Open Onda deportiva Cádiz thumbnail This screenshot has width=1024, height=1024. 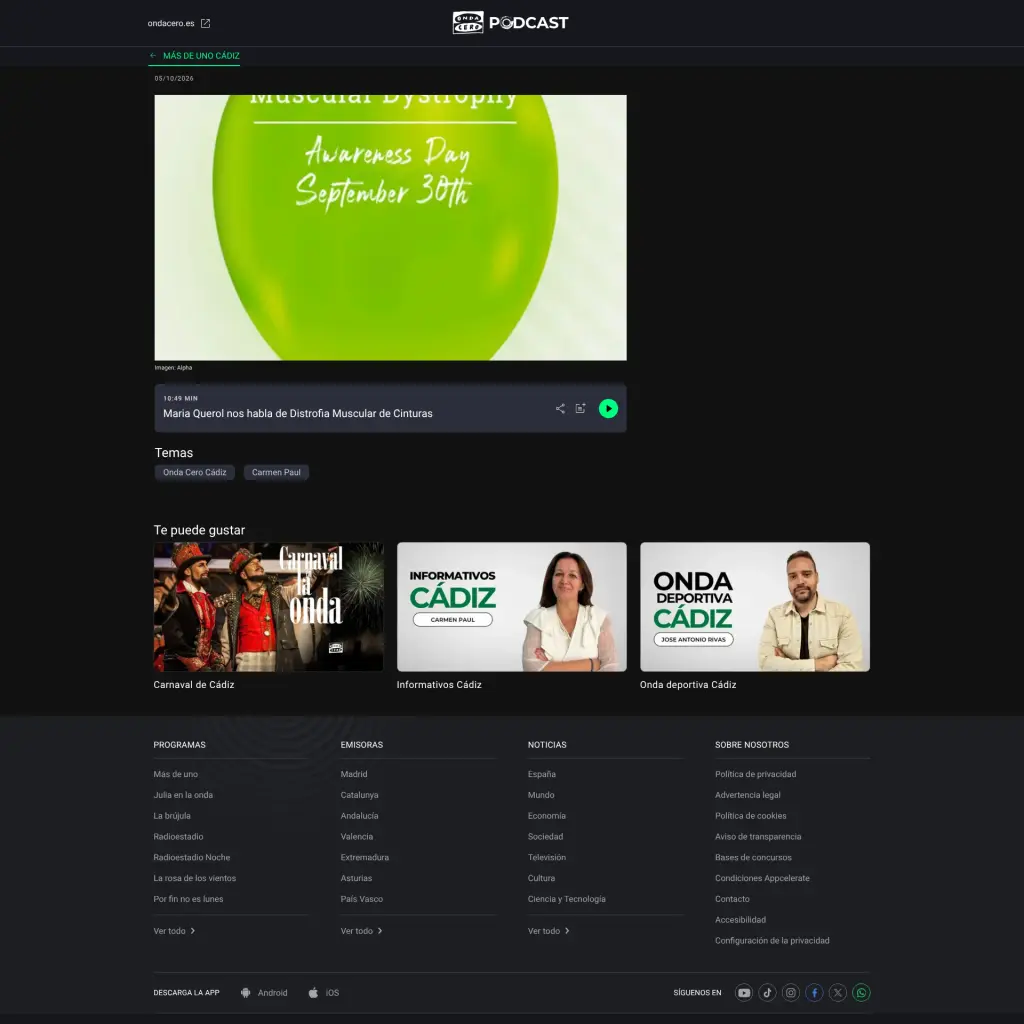click(x=755, y=607)
